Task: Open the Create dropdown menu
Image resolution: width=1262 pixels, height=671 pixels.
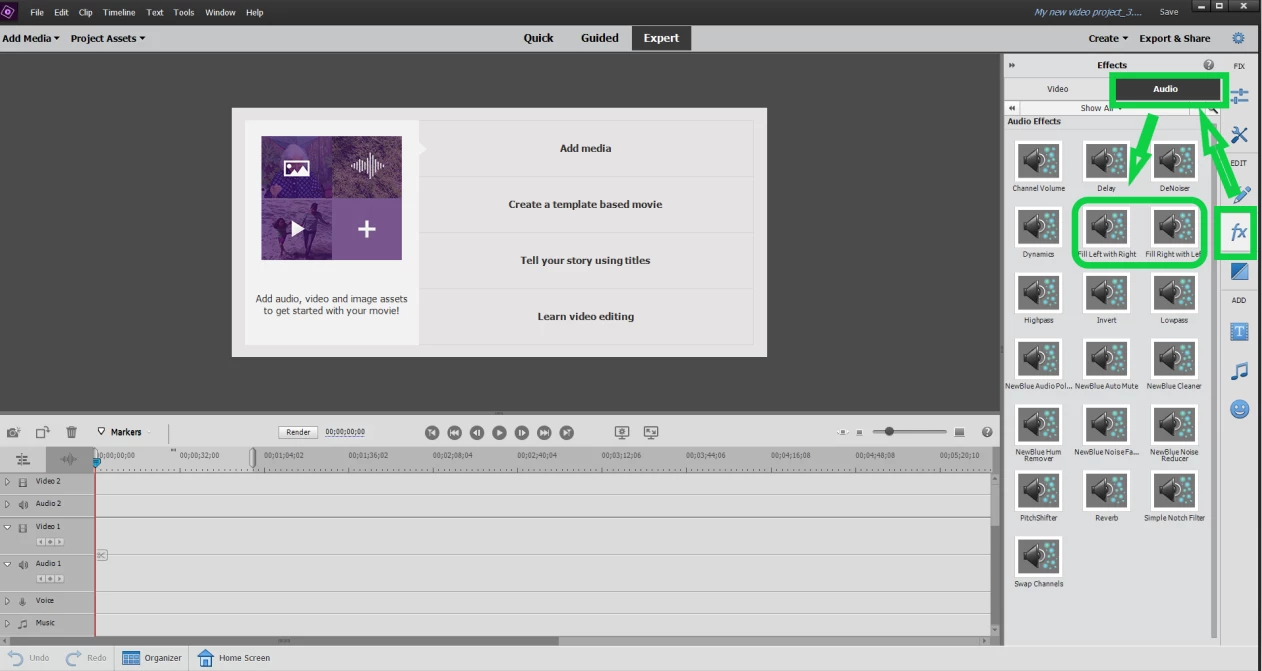Action: coord(1108,38)
